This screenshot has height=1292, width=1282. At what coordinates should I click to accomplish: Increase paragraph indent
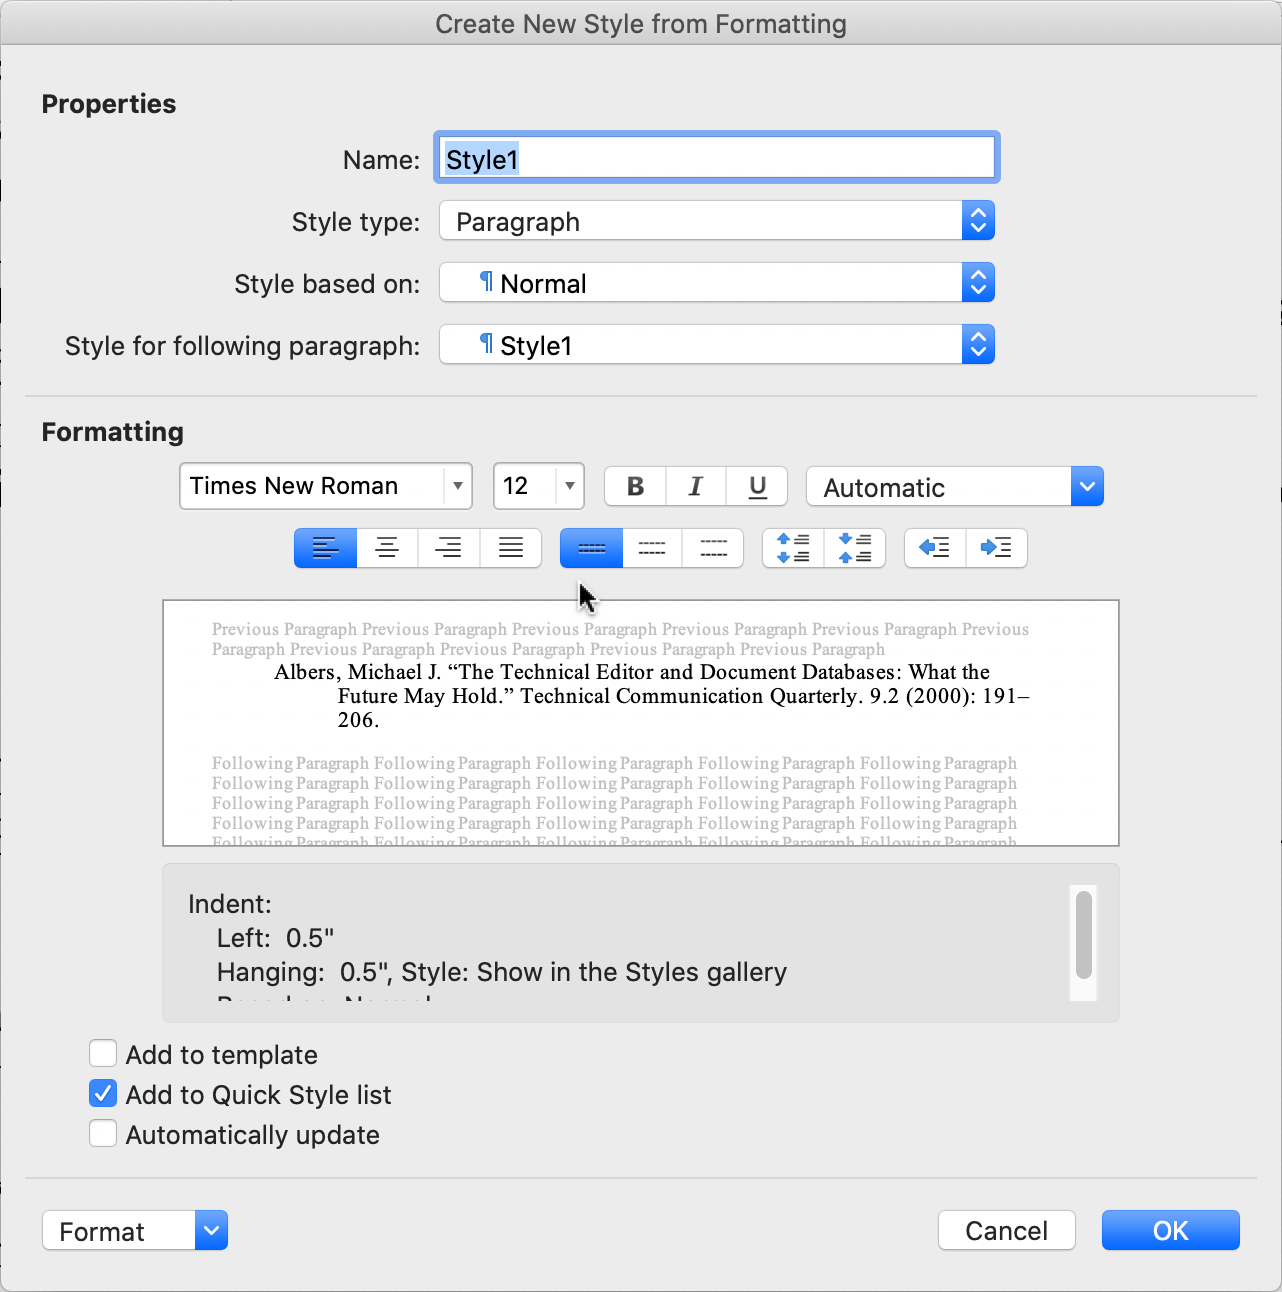[996, 548]
